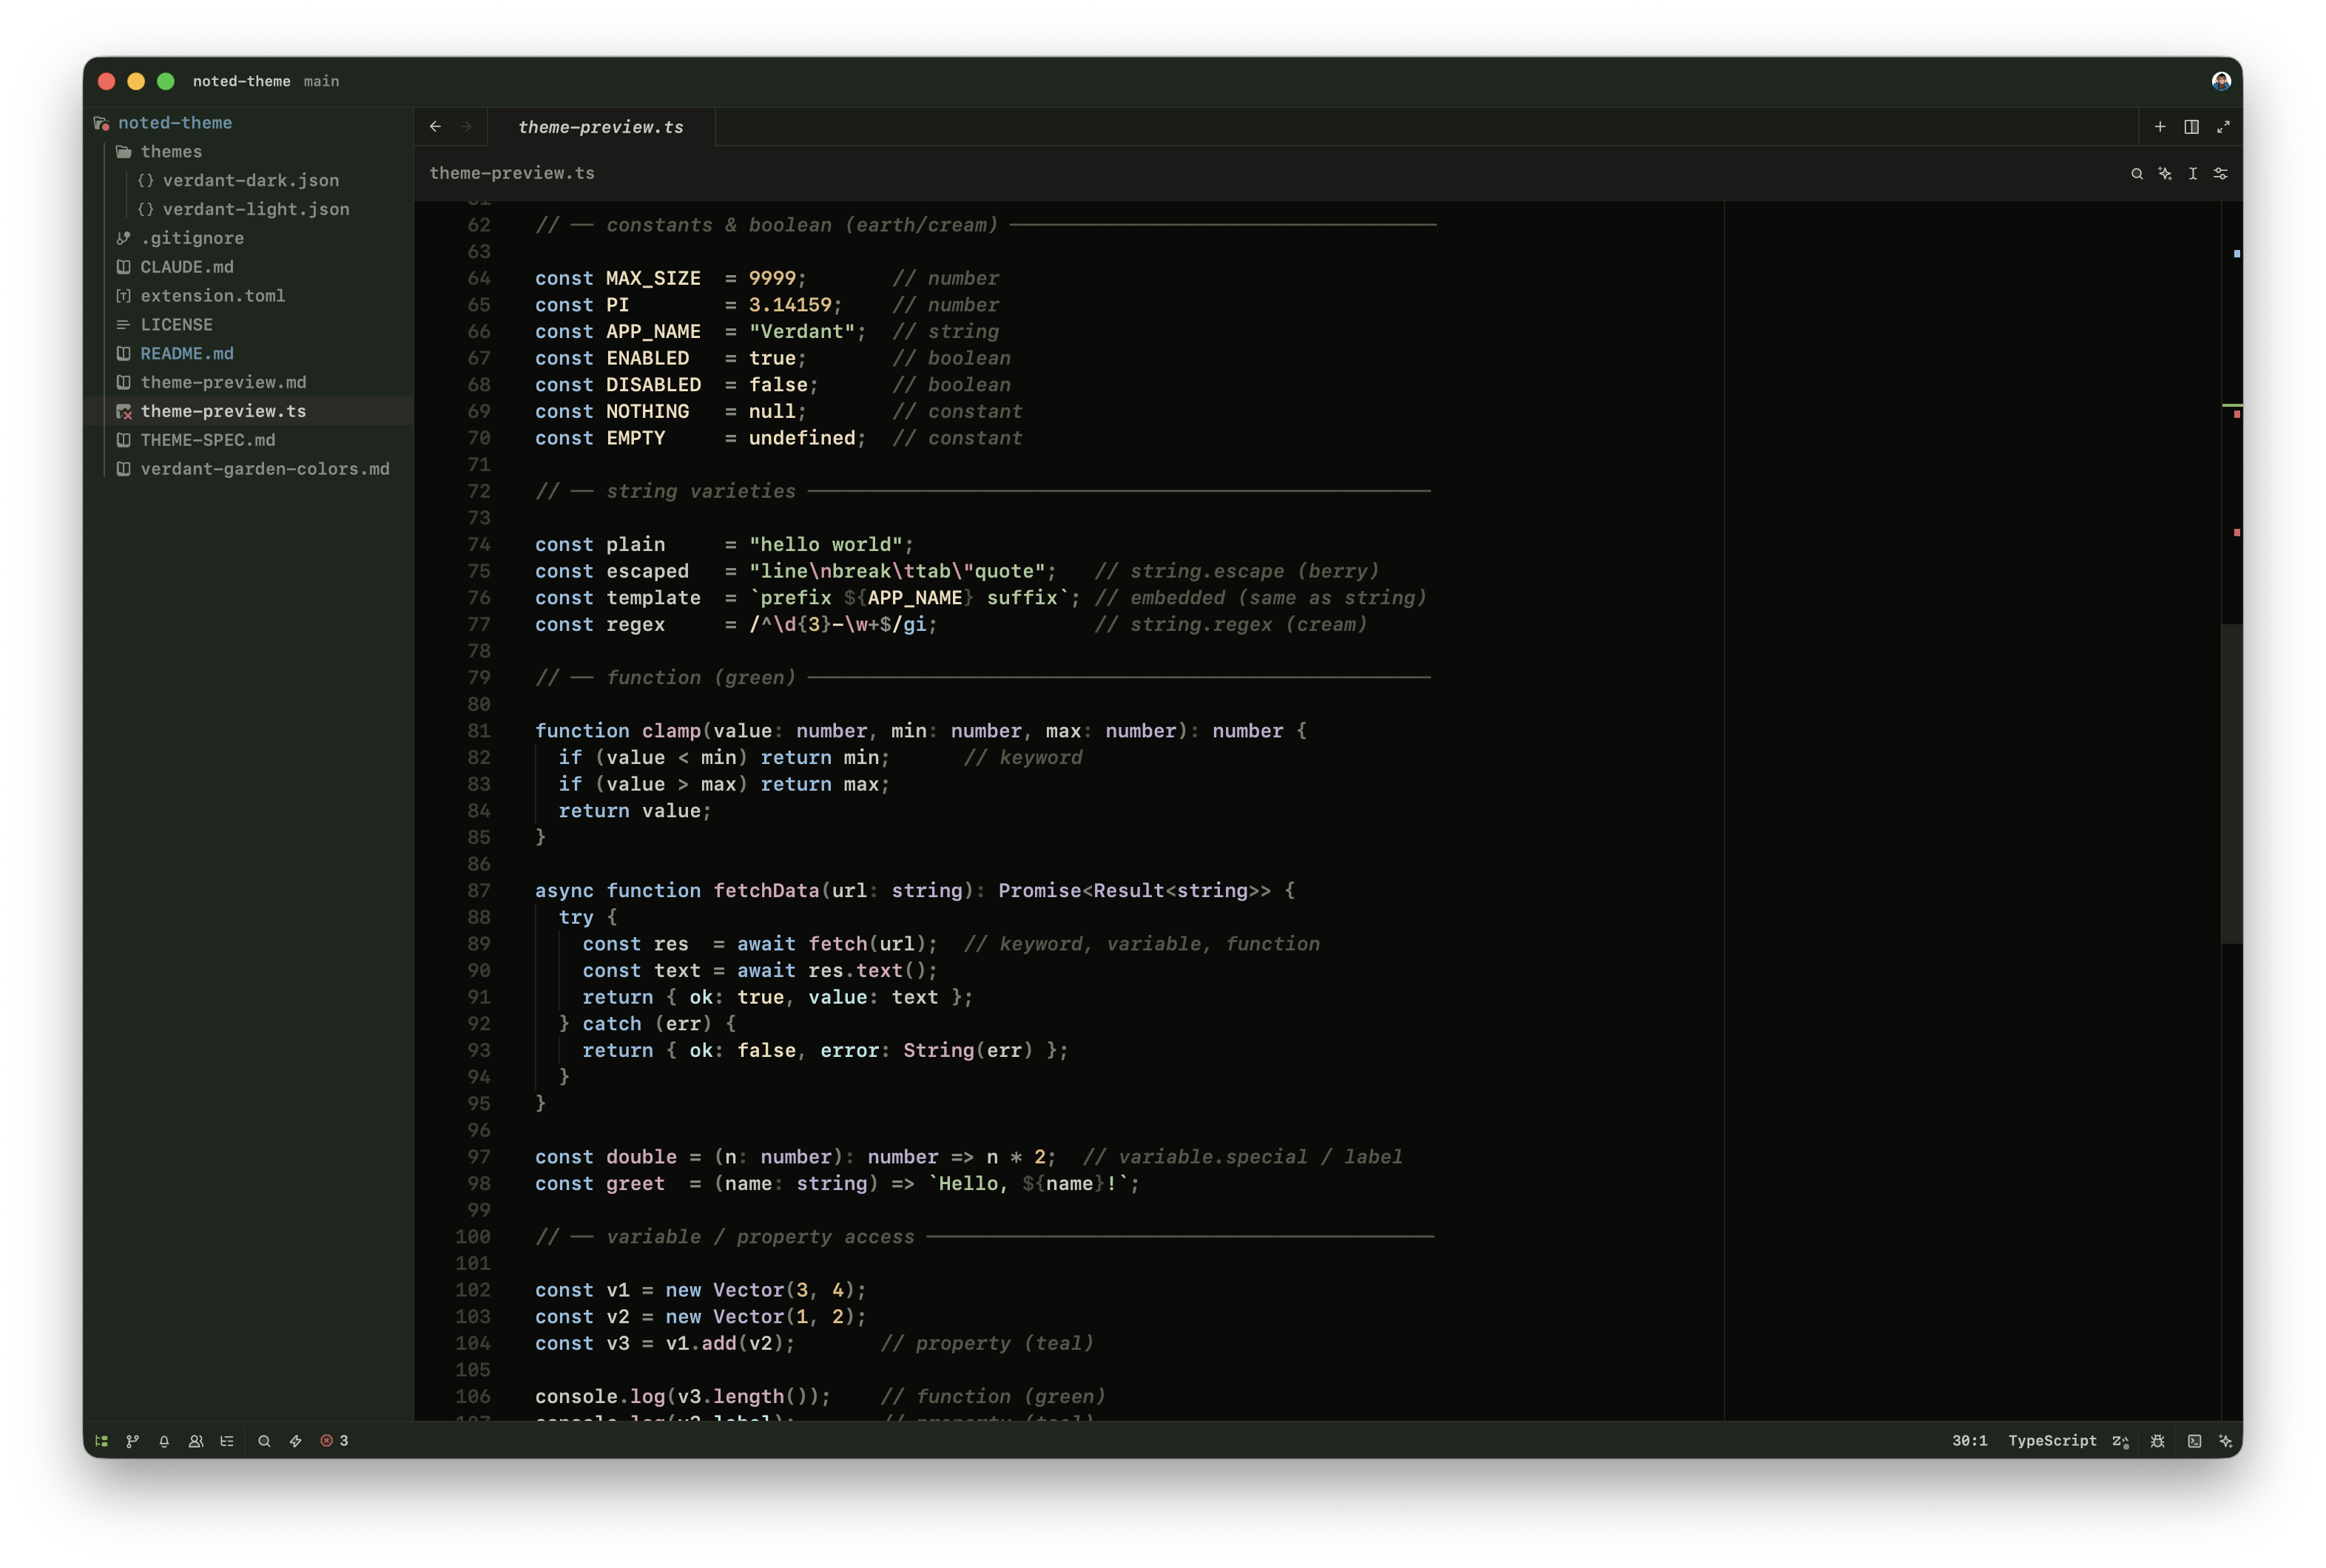The width and height of the screenshot is (2326, 1568).
Task: Open the agent panel sparkle icon in status bar
Action: pos(2225,1441)
